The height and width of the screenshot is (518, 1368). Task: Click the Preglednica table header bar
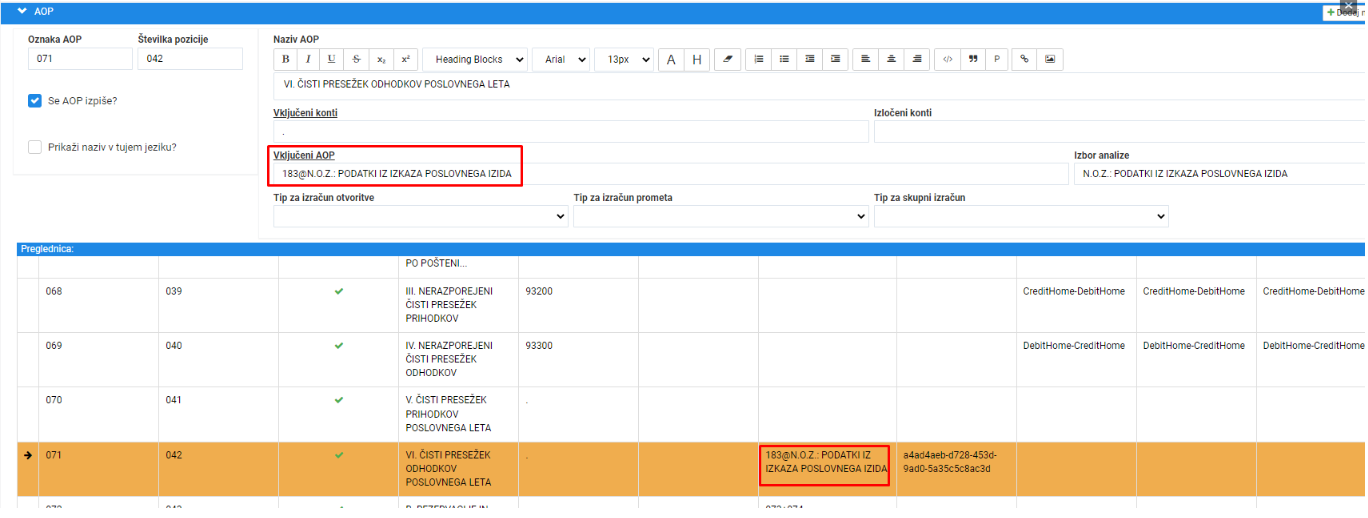[691, 248]
